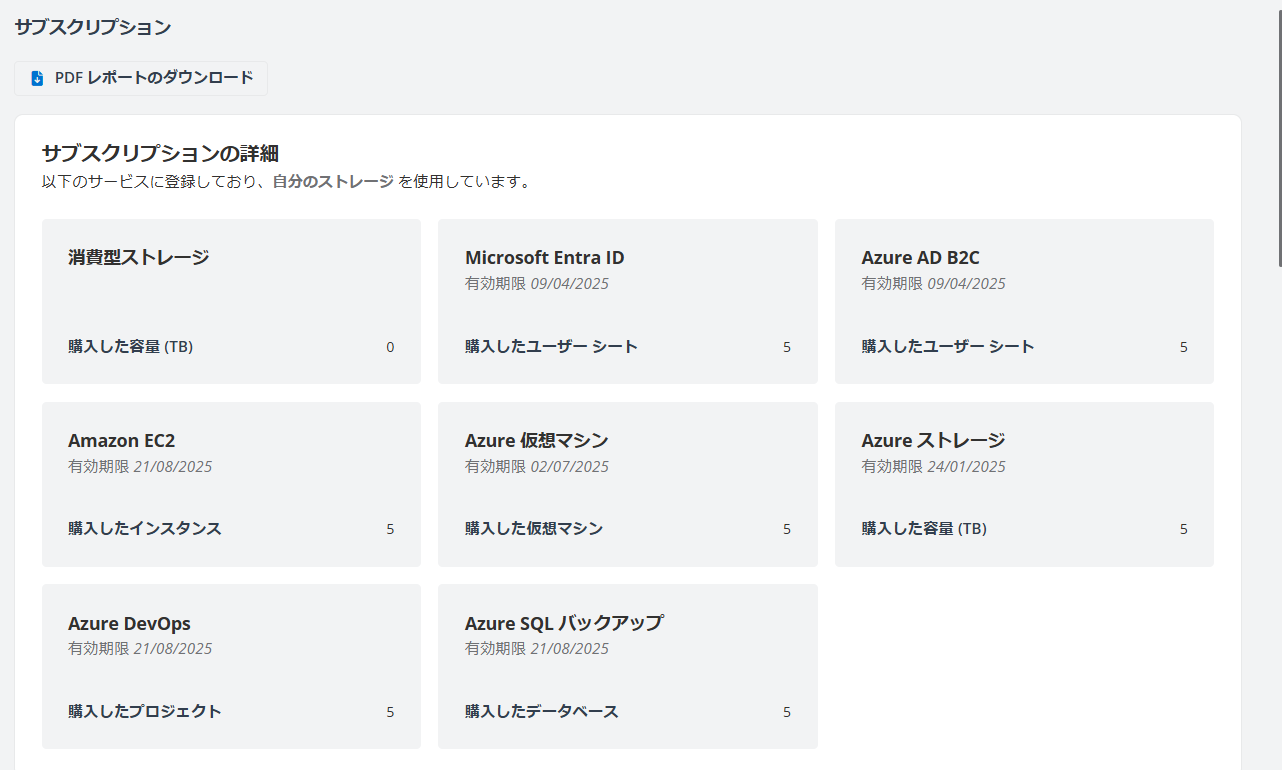Select the Microsoft Entra ID card title
1282x770 pixels.
click(x=545, y=257)
